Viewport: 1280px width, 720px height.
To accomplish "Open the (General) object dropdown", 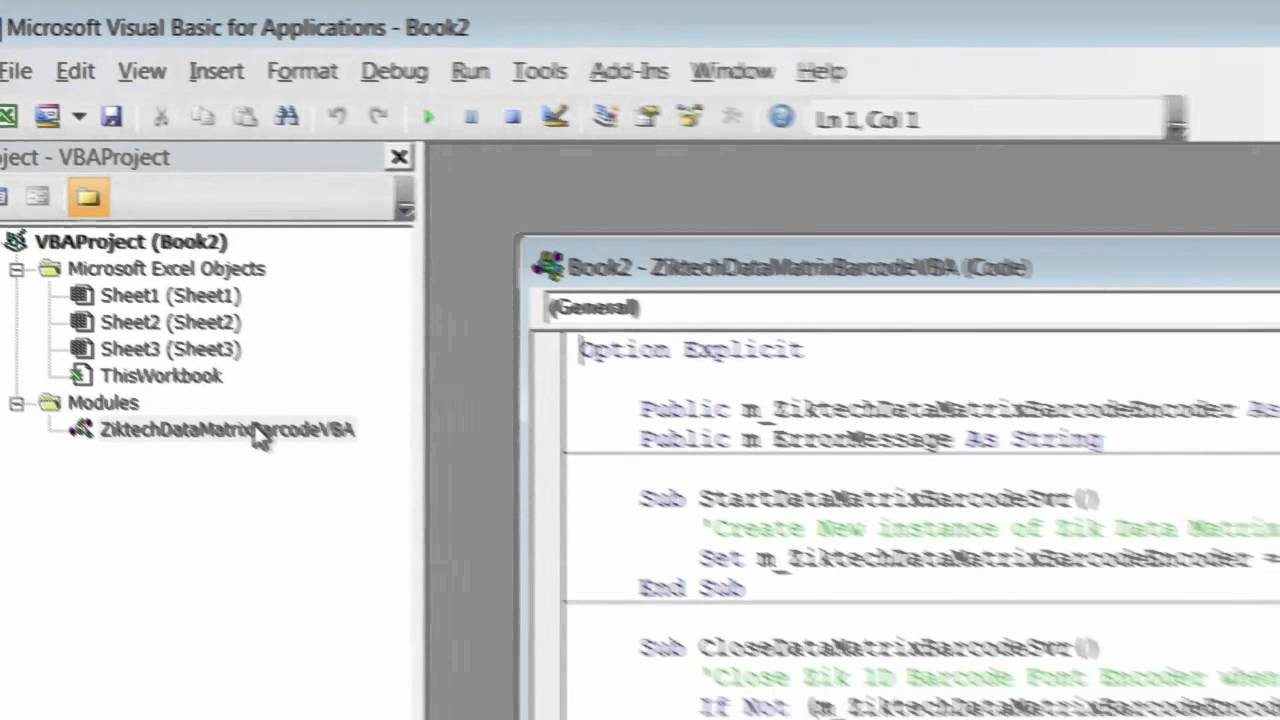I will tap(912, 308).
